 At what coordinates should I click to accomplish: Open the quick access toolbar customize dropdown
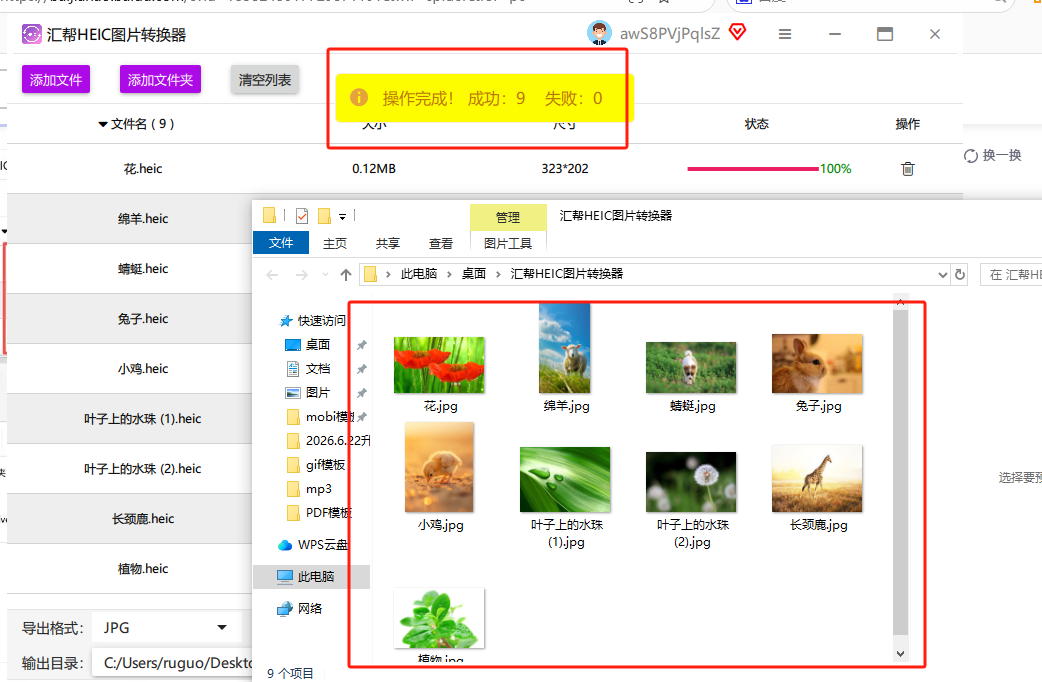click(342, 217)
